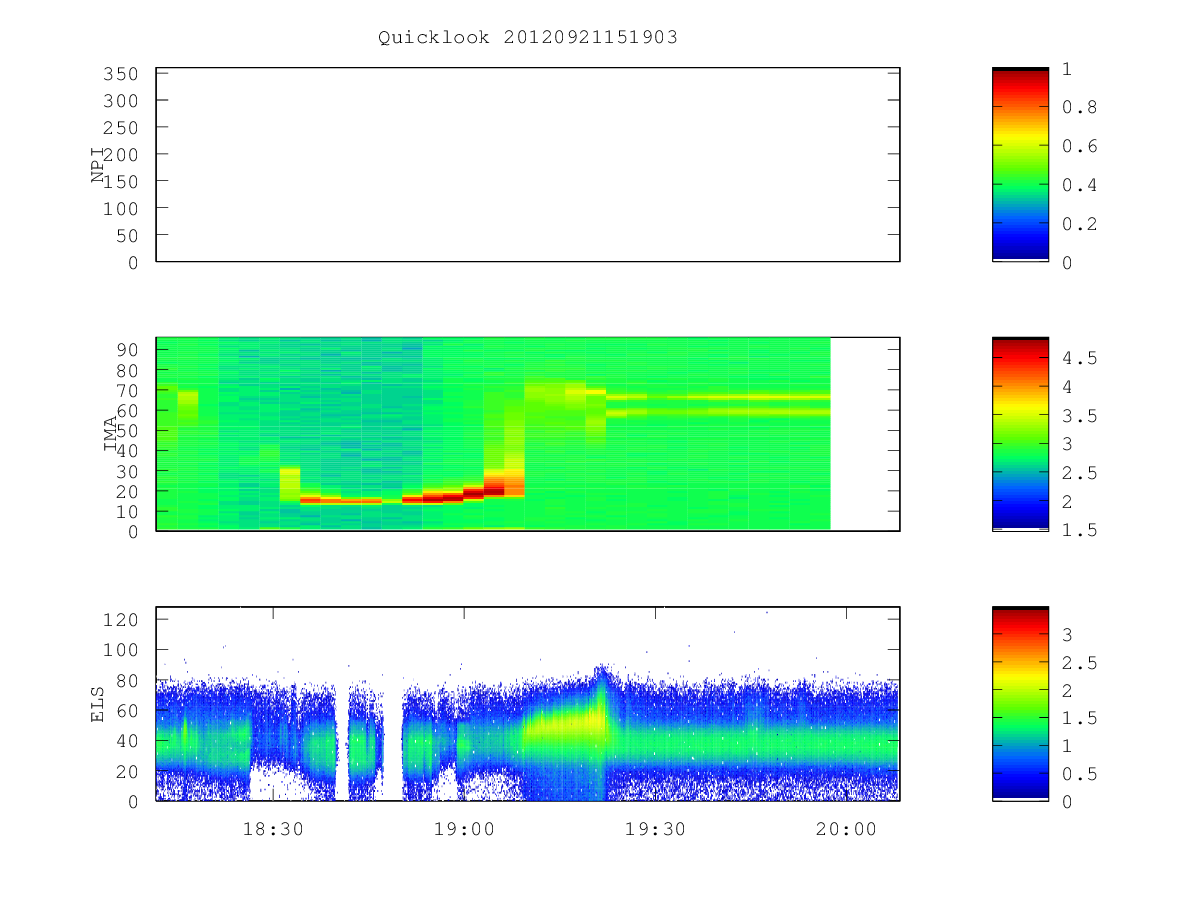Click the ELS axis label

coord(97,704)
